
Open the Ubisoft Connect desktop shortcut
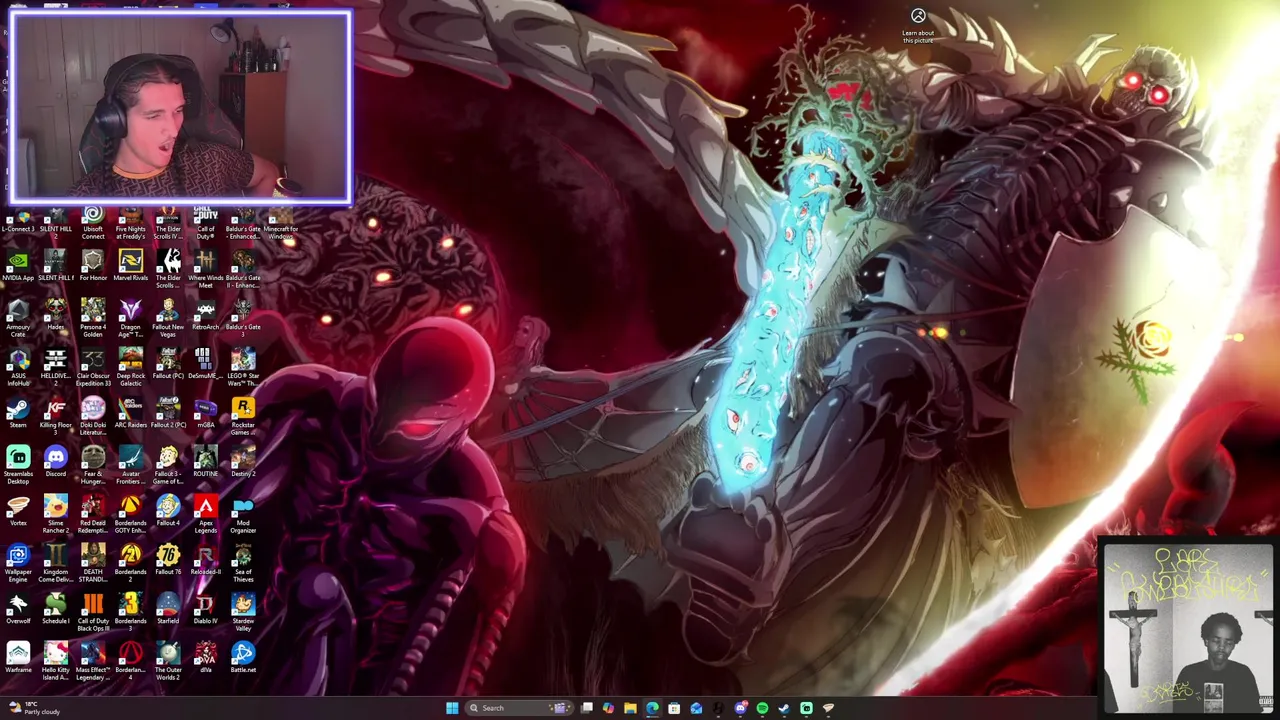coord(93,224)
